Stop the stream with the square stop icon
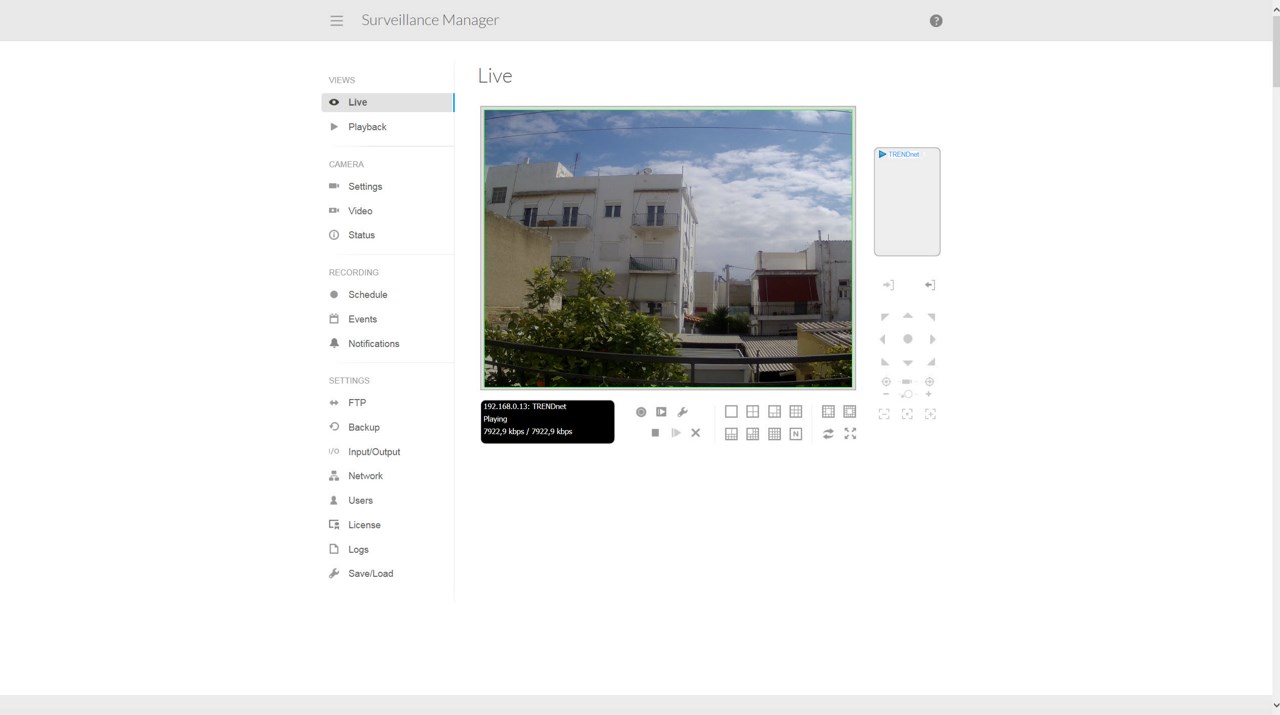The height and width of the screenshot is (715, 1280). [655, 433]
